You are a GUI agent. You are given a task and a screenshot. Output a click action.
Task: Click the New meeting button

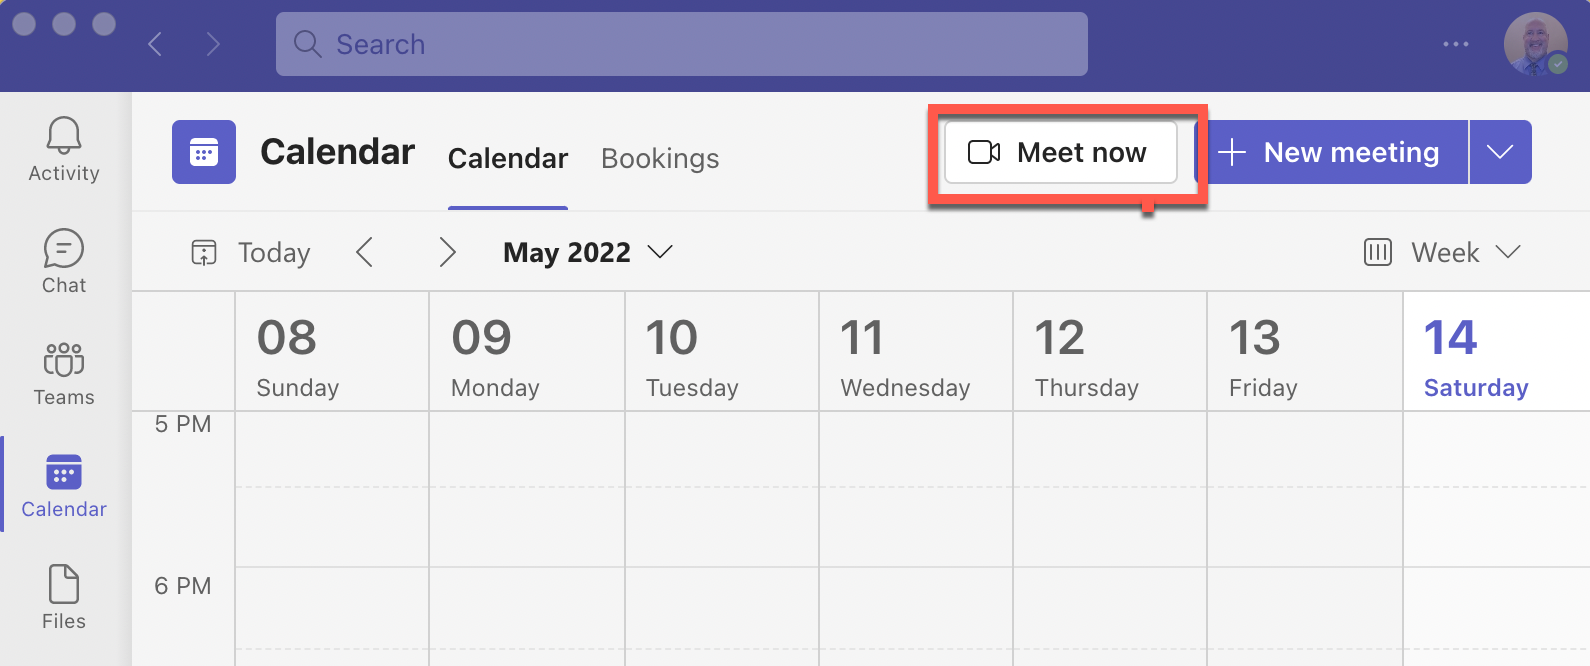[x=1335, y=152]
